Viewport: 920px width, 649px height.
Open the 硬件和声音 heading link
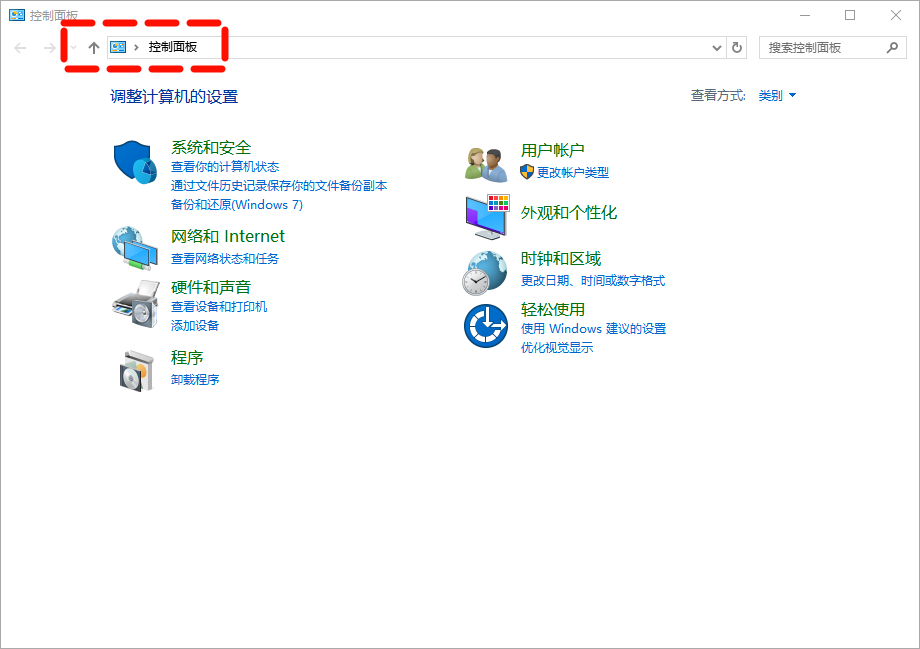tap(211, 287)
